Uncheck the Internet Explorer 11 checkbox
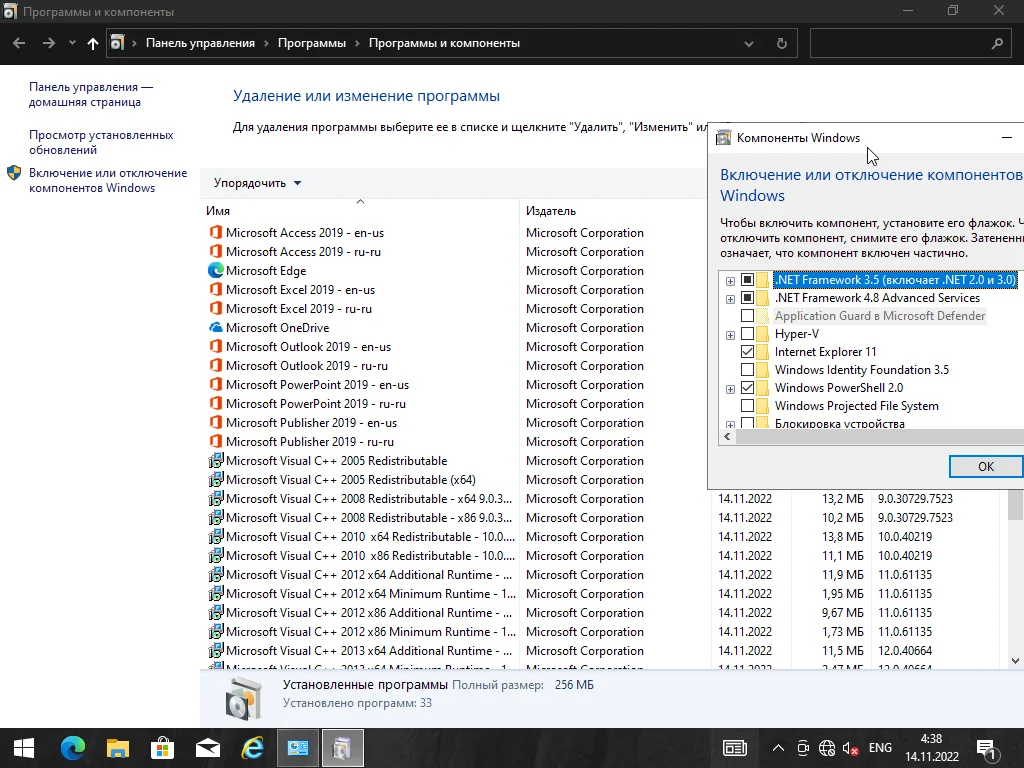This screenshot has width=1024, height=768. click(x=747, y=352)
